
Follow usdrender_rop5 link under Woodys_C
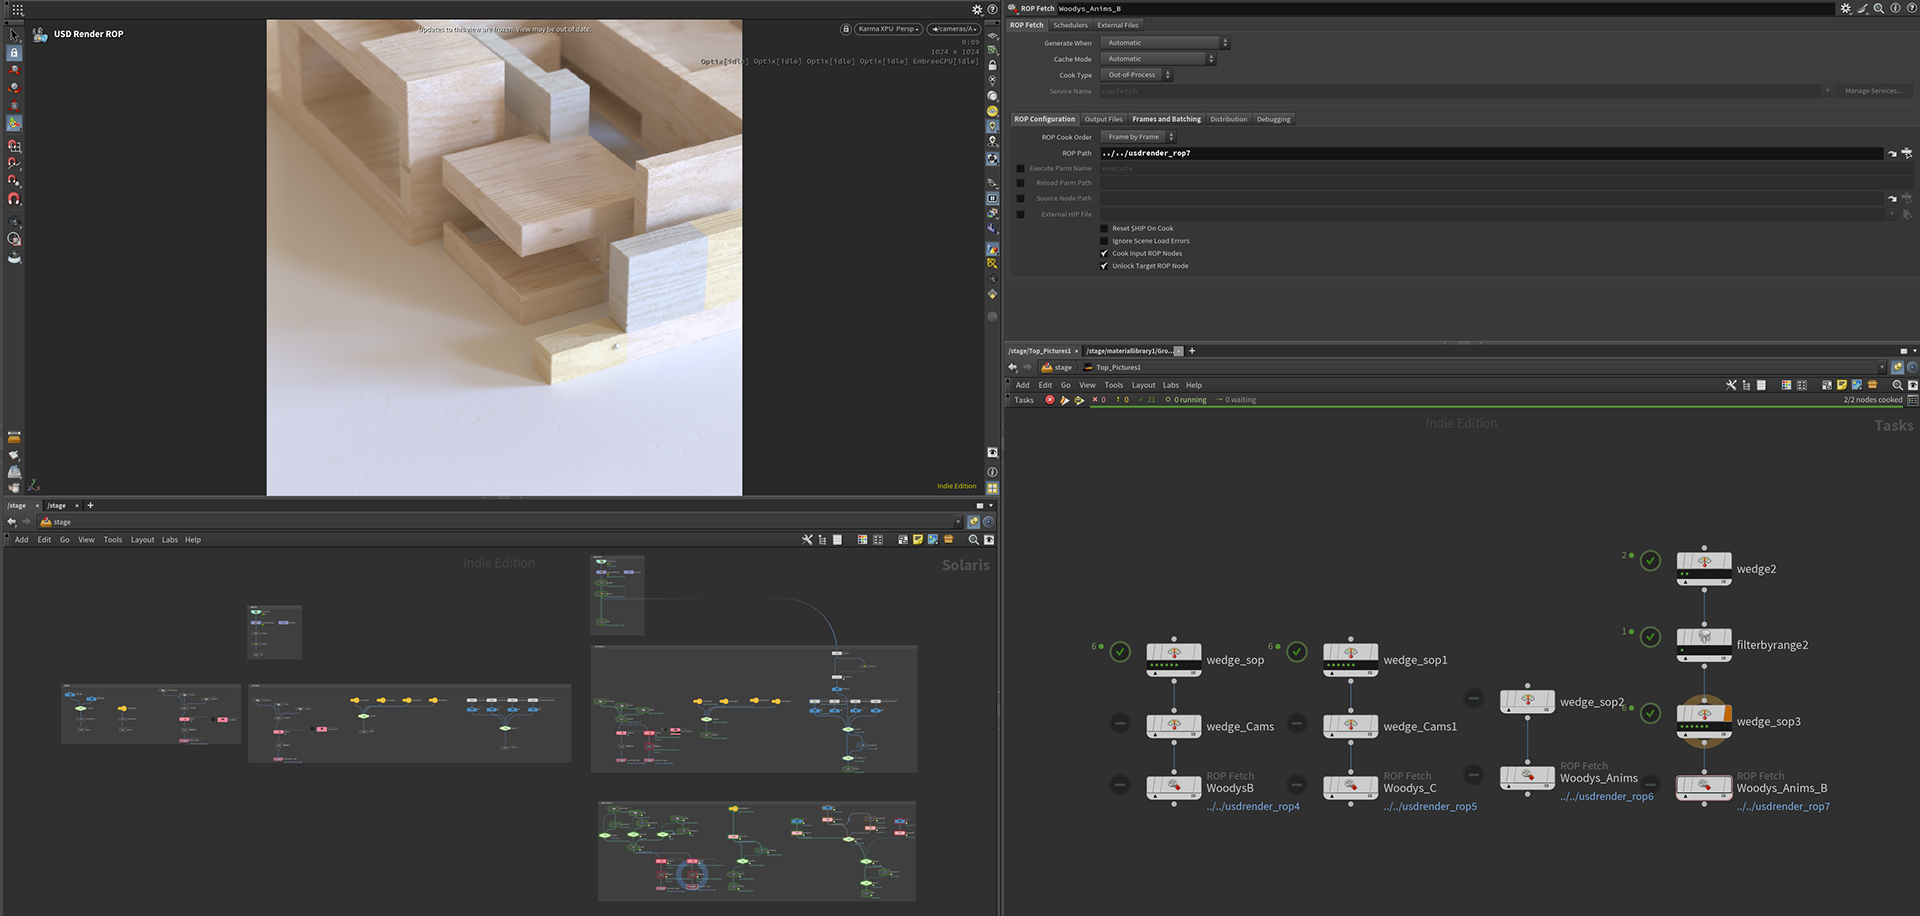point(1430,807)
